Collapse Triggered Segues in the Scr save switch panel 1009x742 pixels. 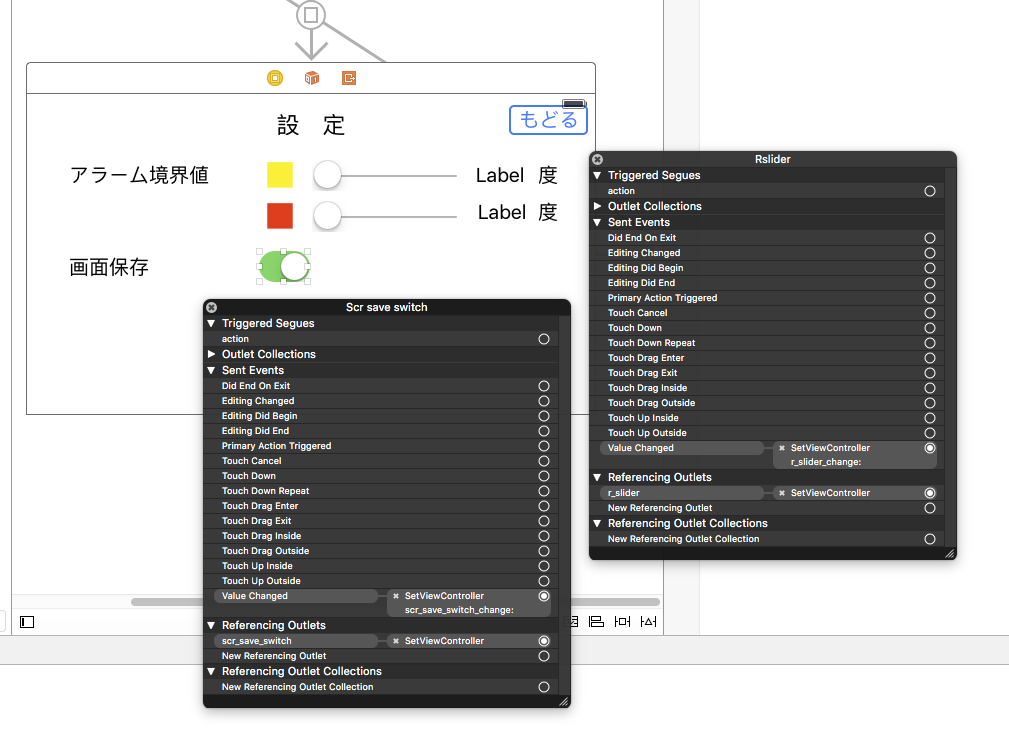(211, 323)
